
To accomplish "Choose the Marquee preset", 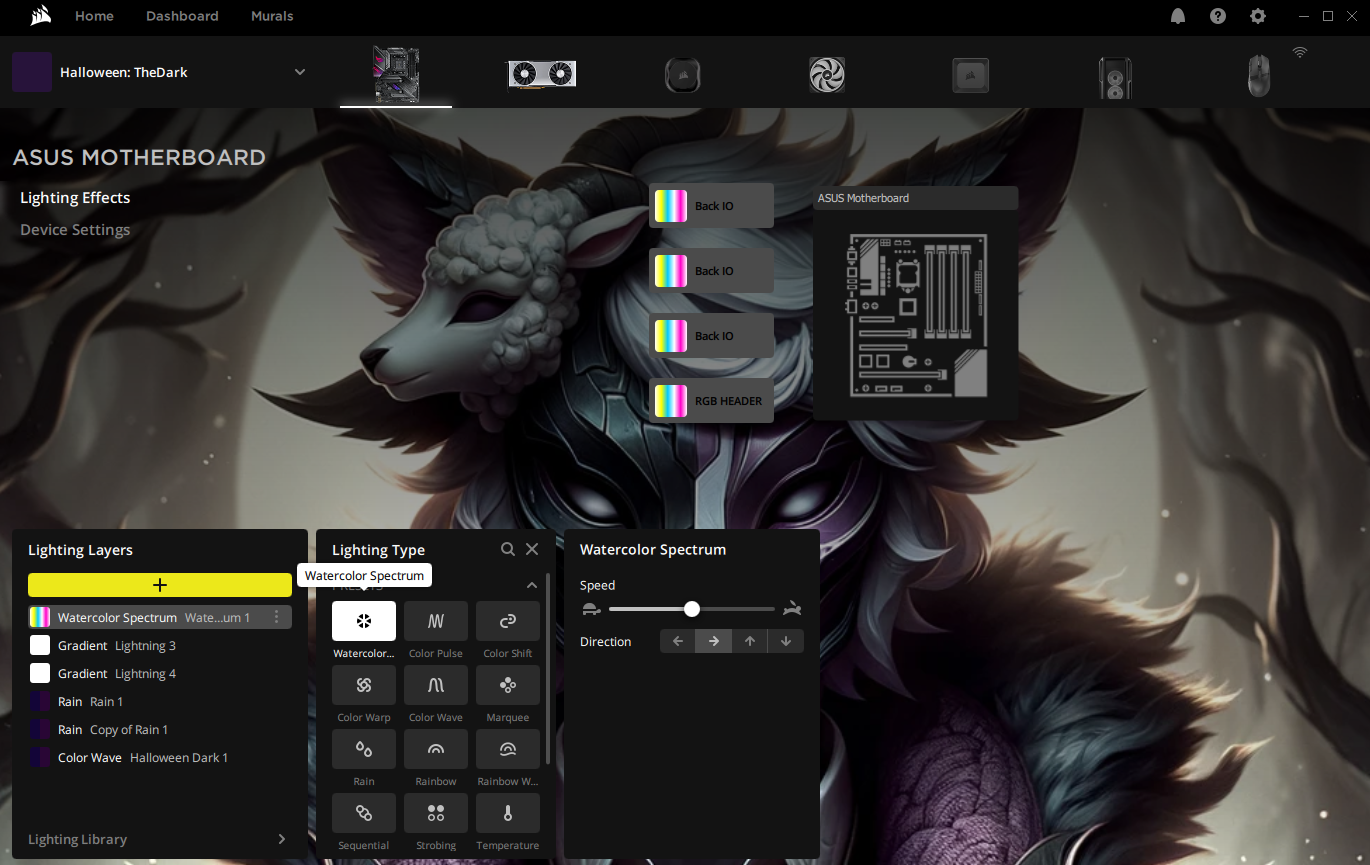I will tap(508, 685).
